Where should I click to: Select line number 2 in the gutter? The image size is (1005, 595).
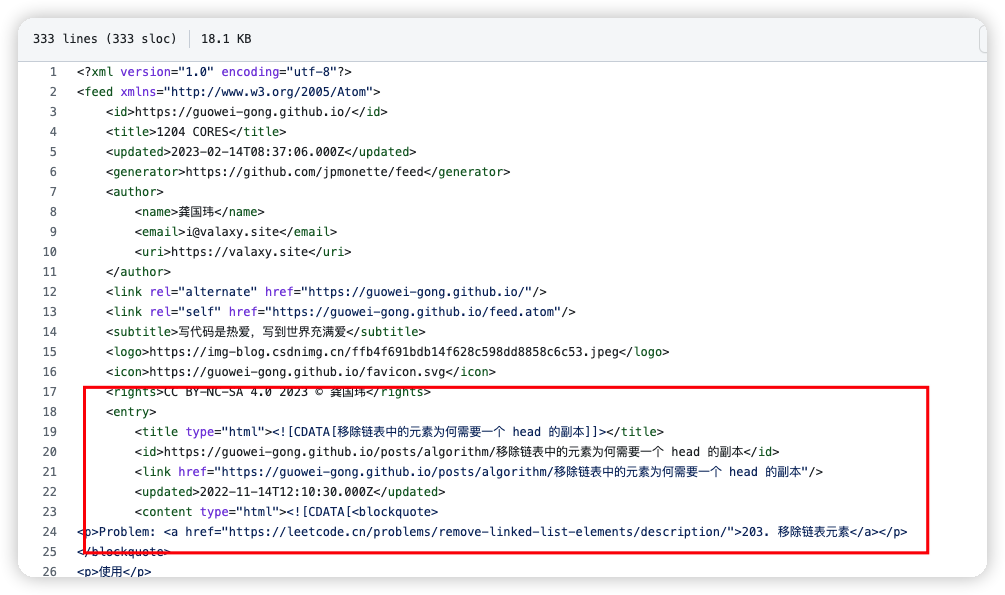pyautogui.click(x=53, y=92)
